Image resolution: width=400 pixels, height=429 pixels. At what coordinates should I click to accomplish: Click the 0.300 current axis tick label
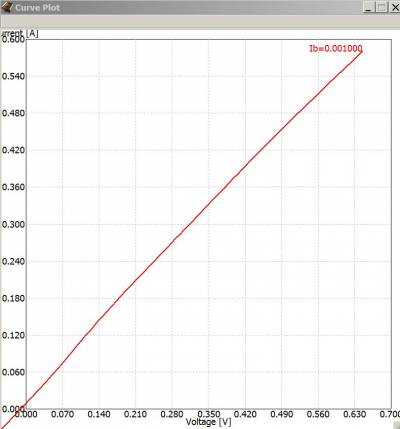click(x=13, y=224)
